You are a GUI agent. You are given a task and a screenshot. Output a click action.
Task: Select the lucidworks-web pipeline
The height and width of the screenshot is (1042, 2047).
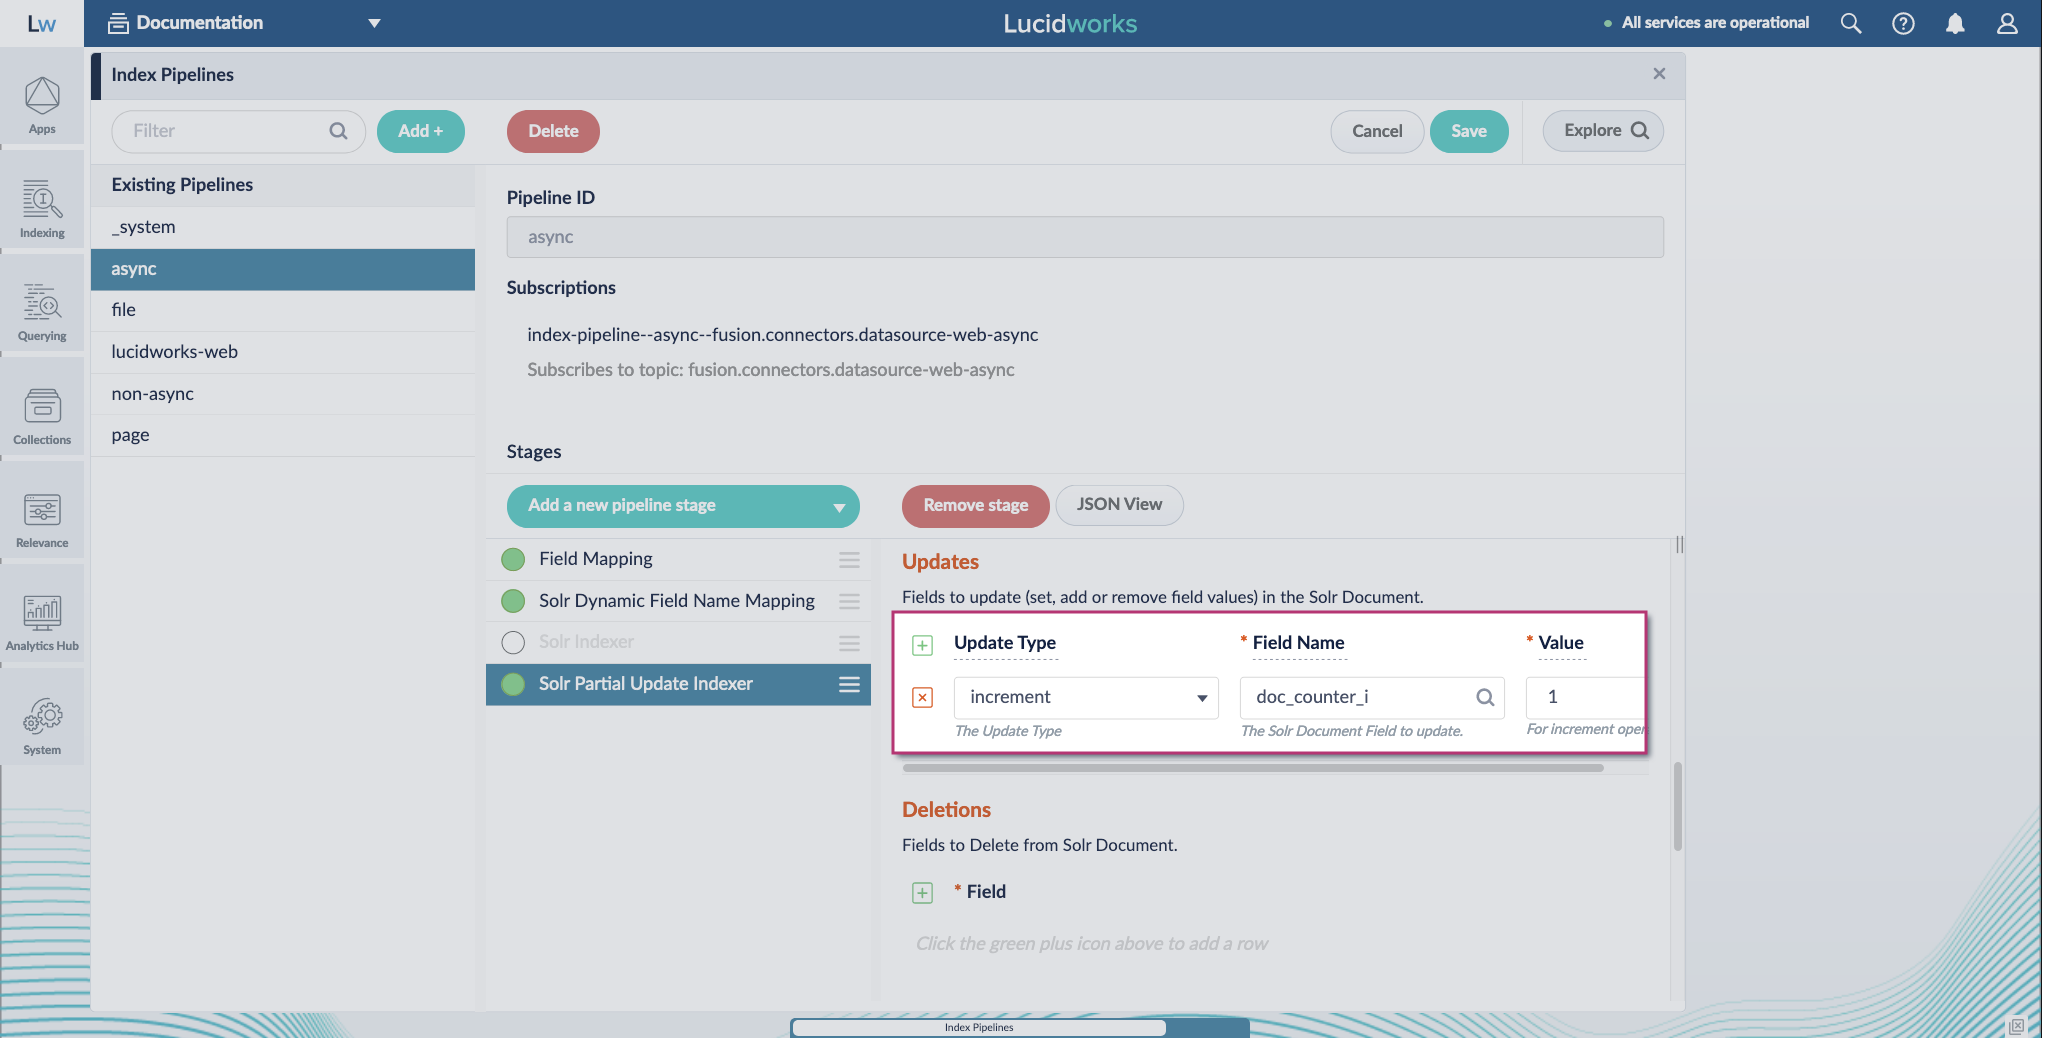pos(283,352)
